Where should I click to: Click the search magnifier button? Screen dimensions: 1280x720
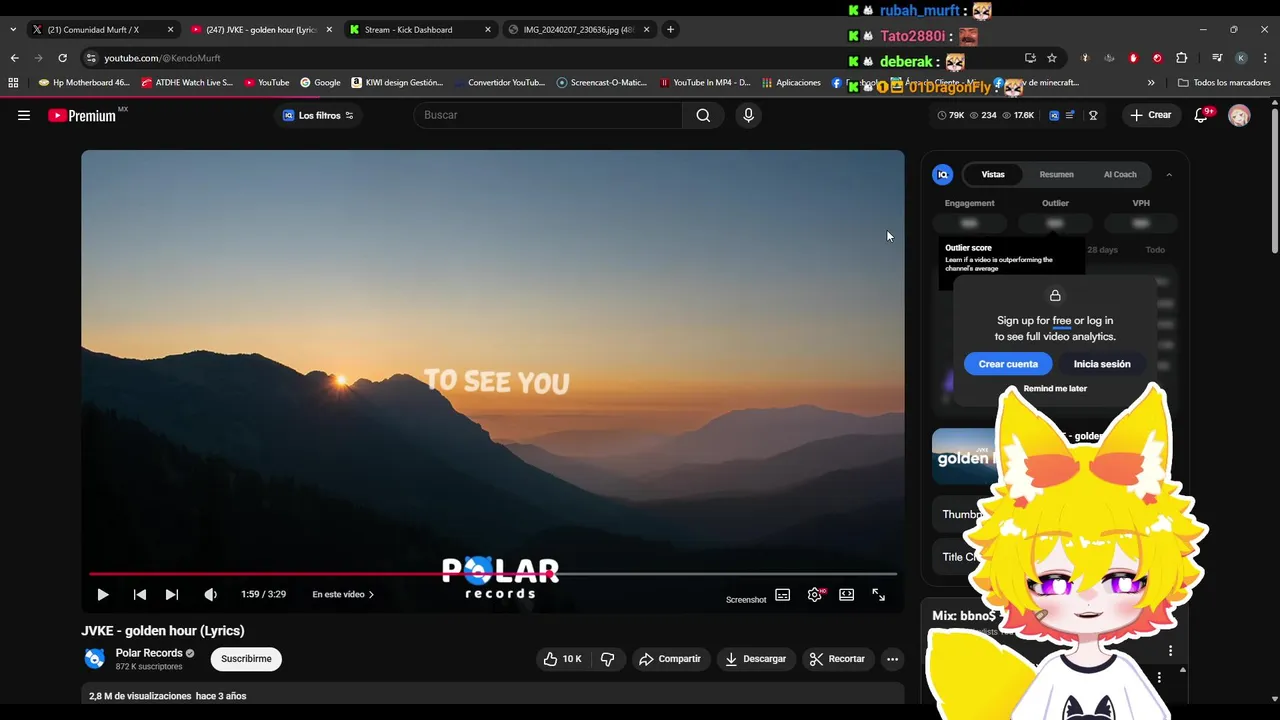(x=703, y=115)
